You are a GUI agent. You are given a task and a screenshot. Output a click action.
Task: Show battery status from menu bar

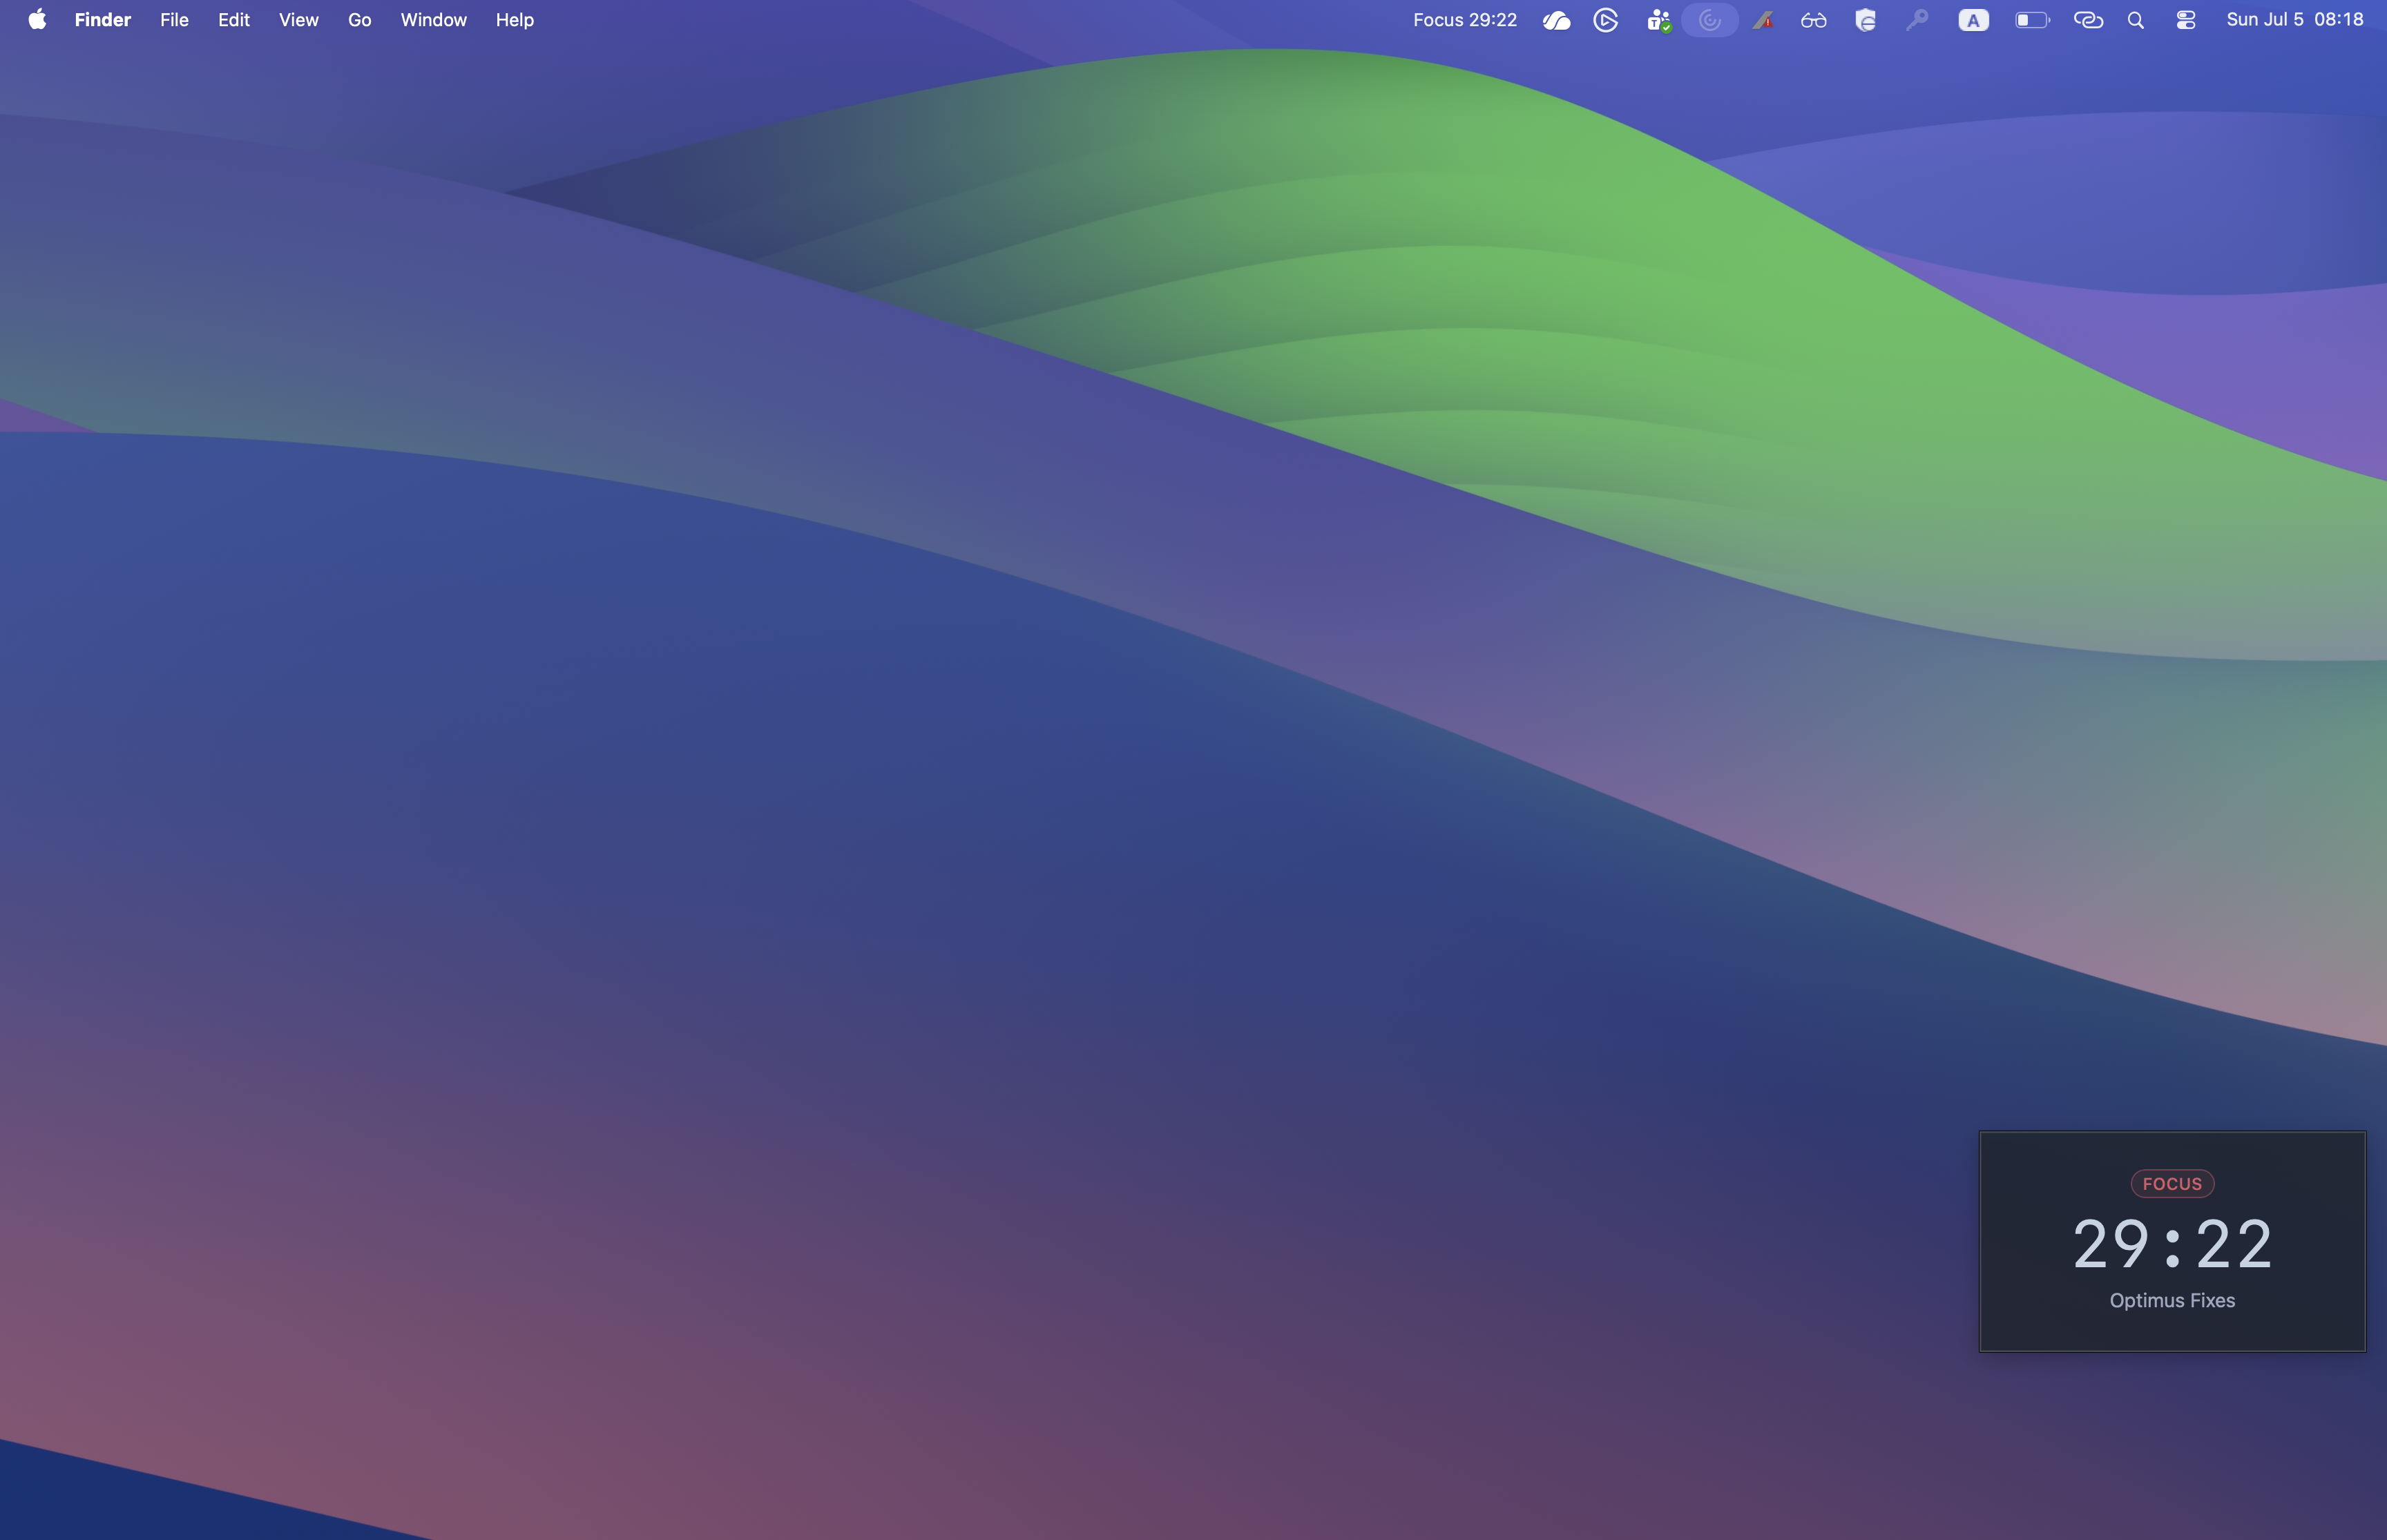click(x=2032, y=20)
